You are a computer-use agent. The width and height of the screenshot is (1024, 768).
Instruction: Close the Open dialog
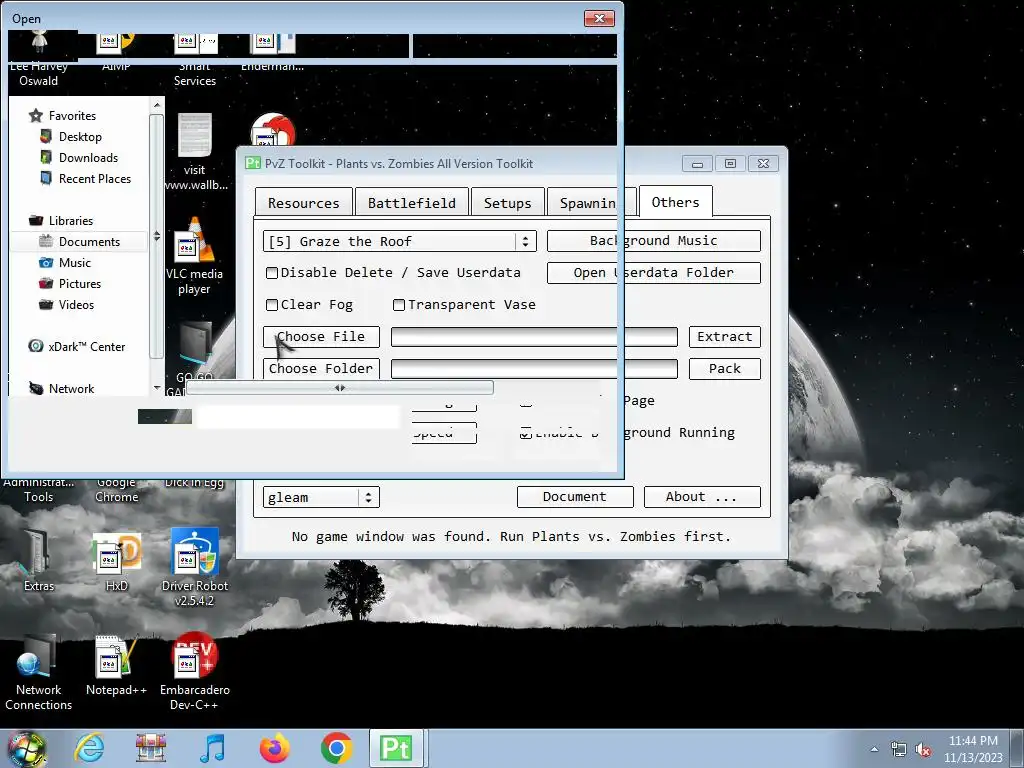click(599, 18)
